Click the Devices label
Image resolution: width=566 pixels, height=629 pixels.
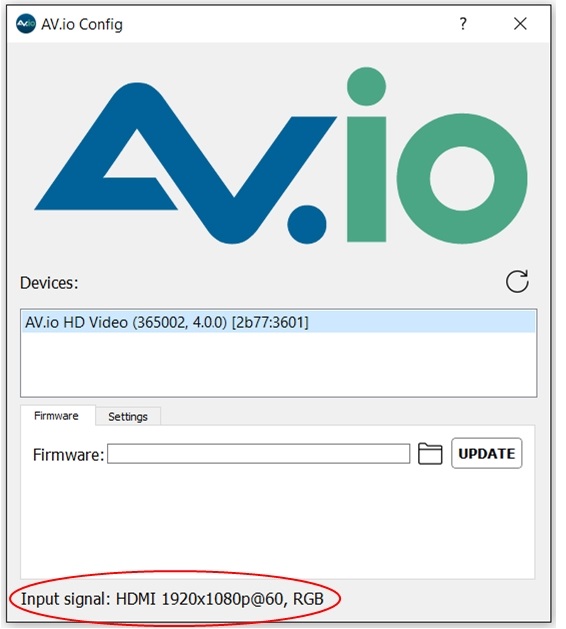tap(49, 283)
